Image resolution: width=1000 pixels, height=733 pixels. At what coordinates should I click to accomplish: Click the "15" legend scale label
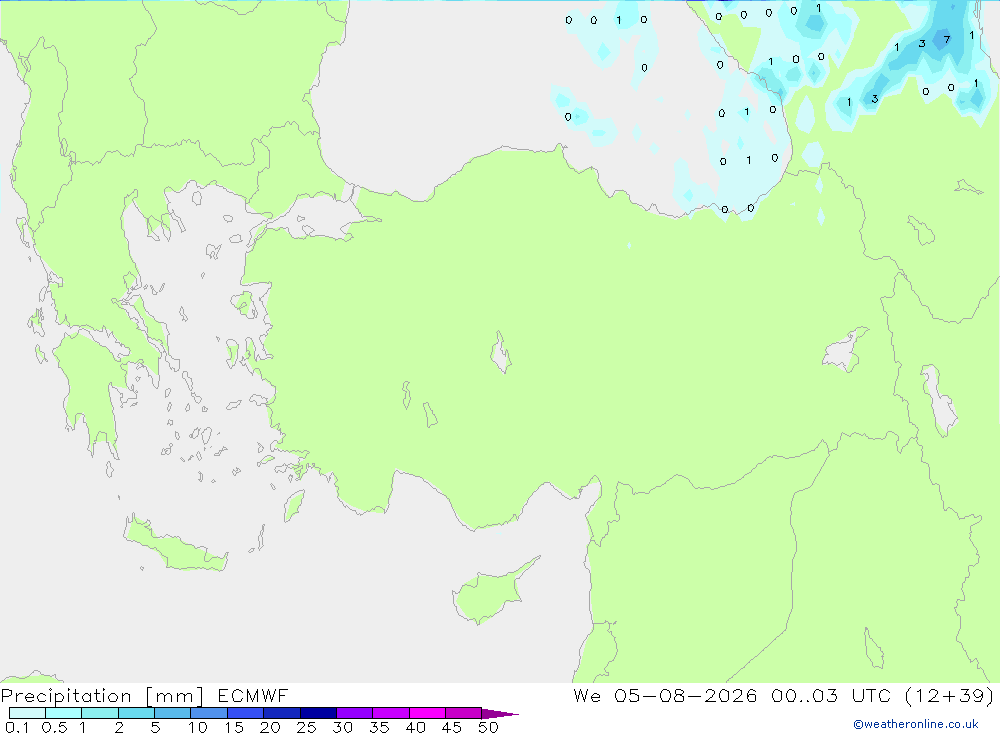pyautogui.click(x=234, y=727)
